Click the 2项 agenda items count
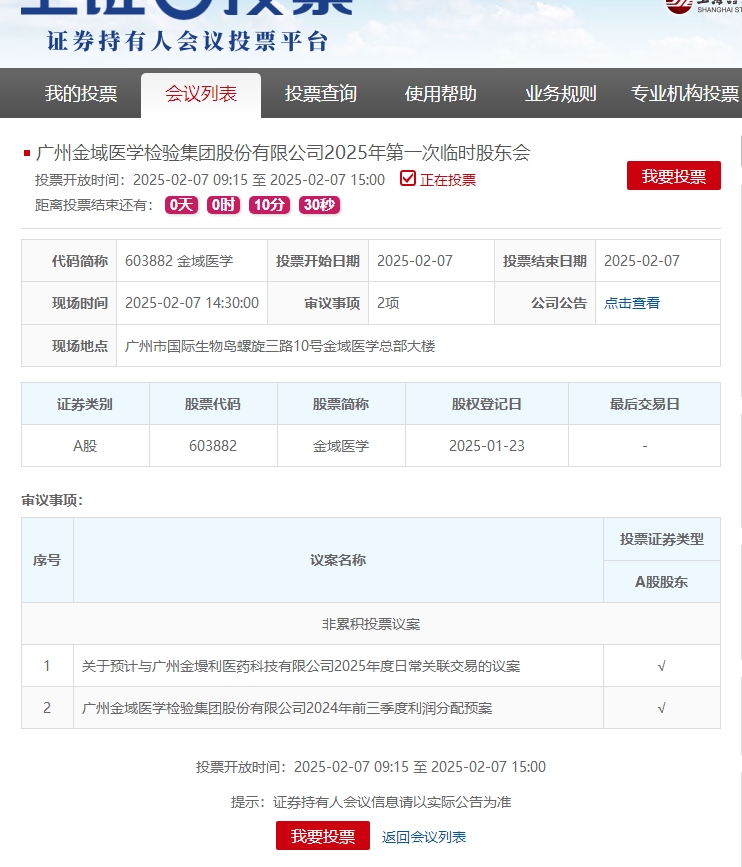The width and height of the screenshot is (742, 867). pyautogui.click(x=388, y=303)
